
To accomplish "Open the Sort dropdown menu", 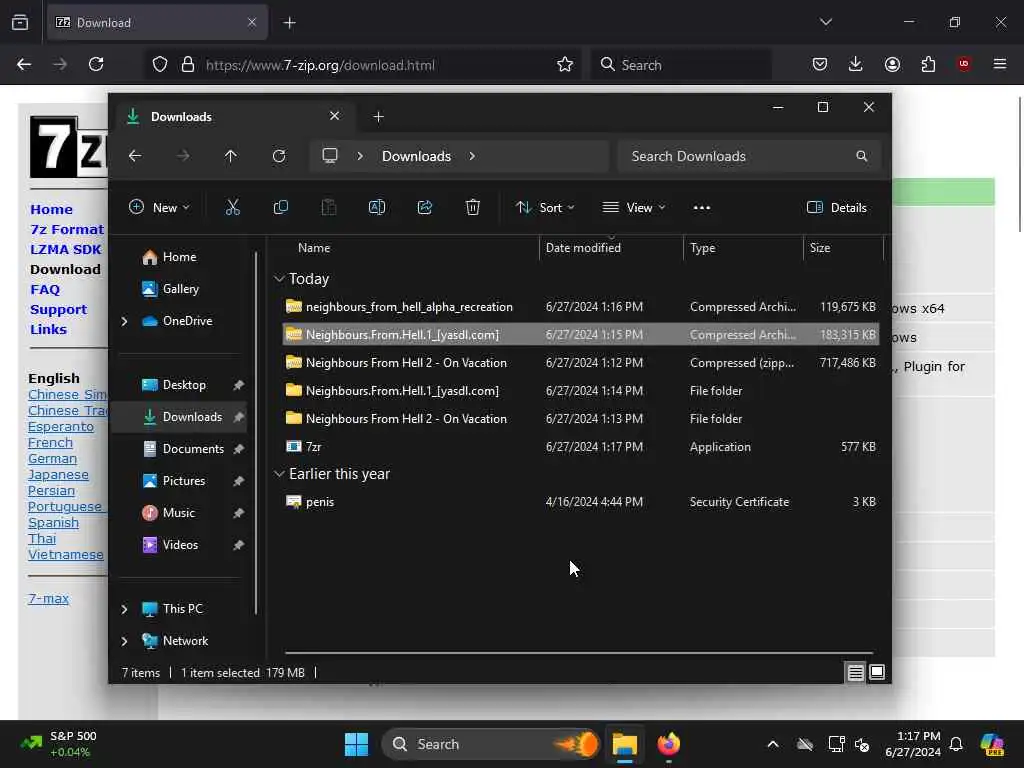I will [x=545, y=208].
